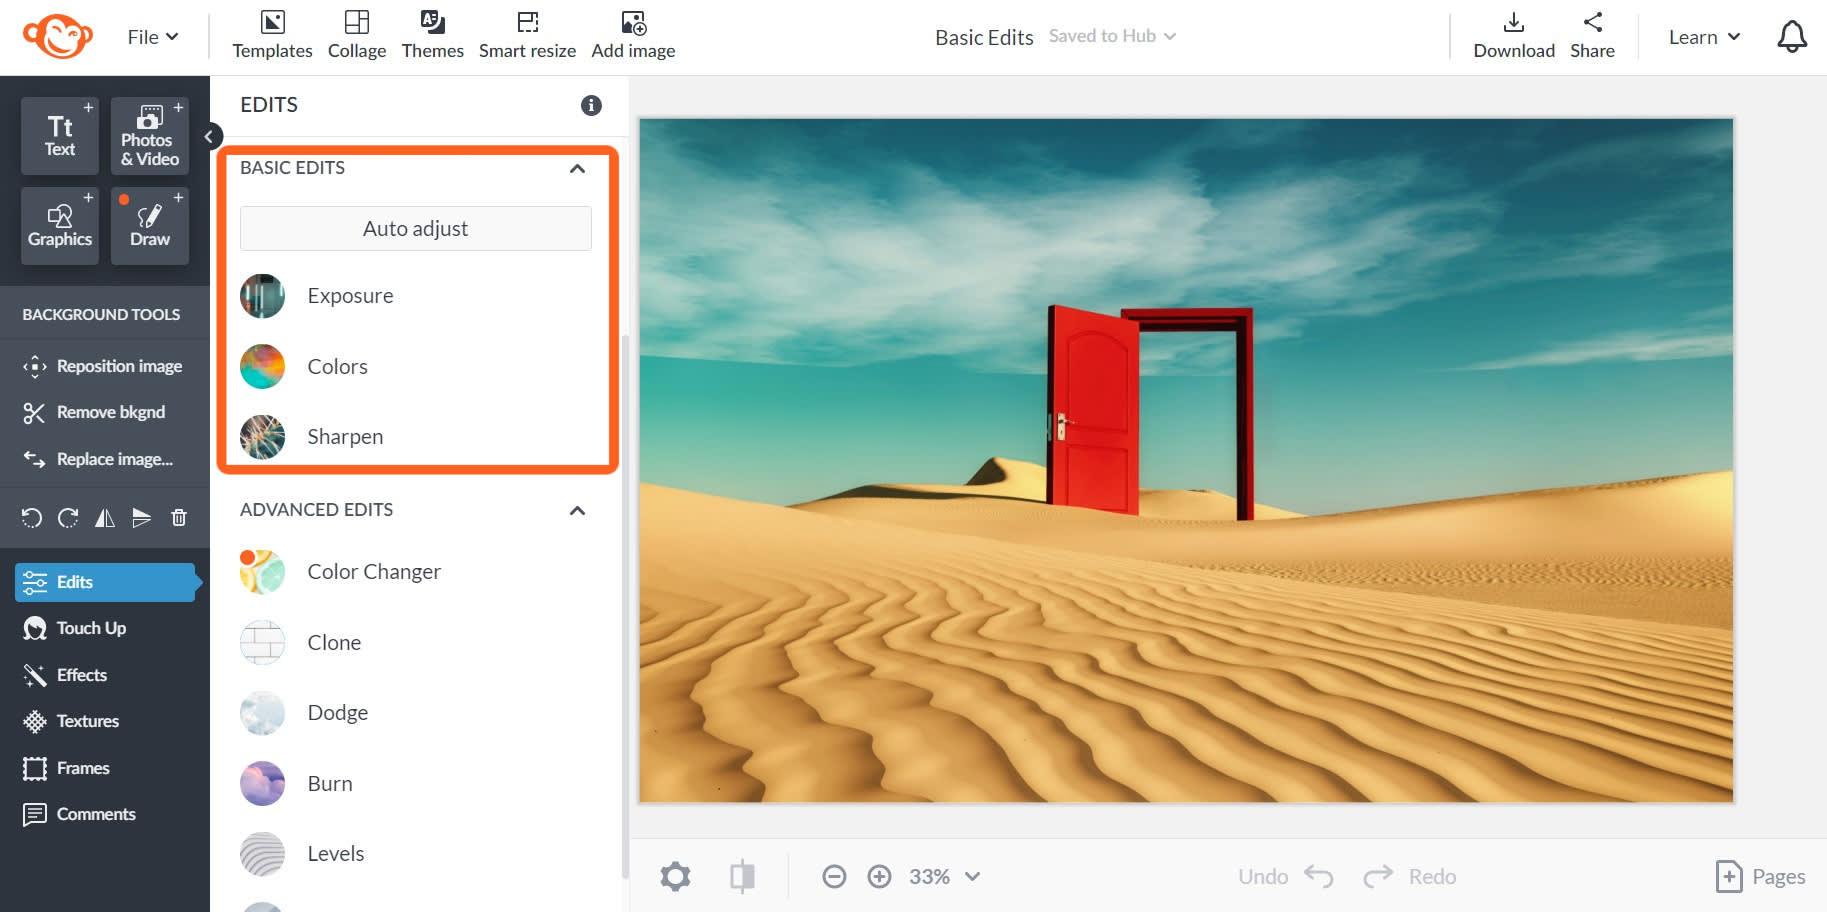Viewport: 1827px width, 912px height.
Task: Toggle the compare before/after icon
Action: [742, 876]
